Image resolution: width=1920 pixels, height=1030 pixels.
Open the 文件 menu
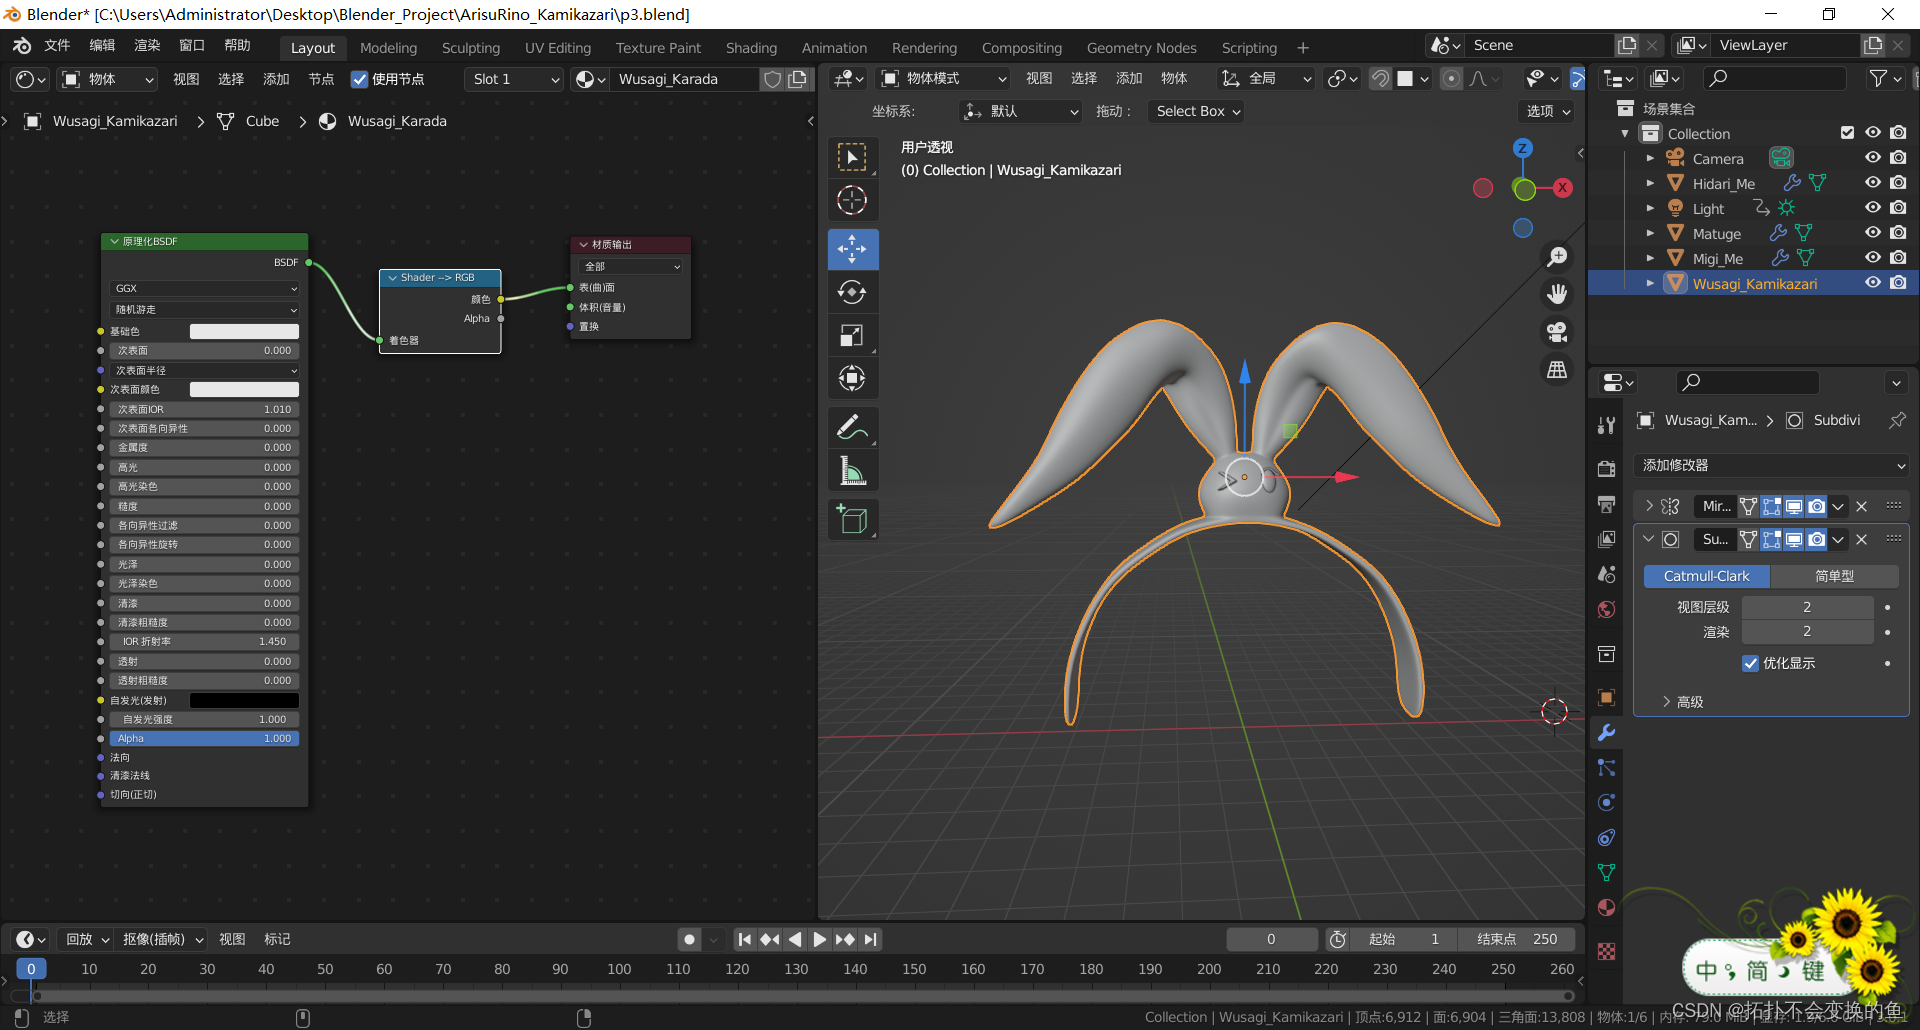pyautogui.click(x=58, y=45)
